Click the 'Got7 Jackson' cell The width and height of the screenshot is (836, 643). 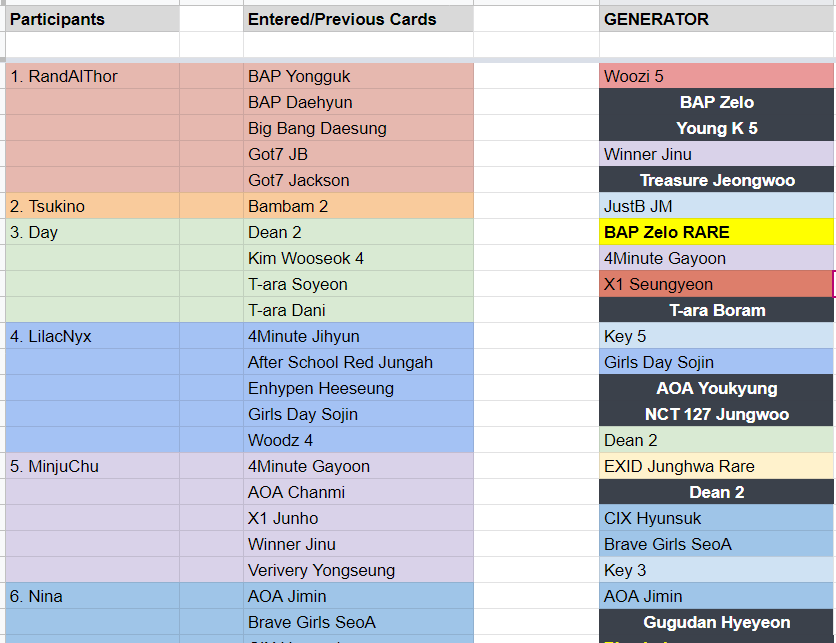[x=358, y=180]
